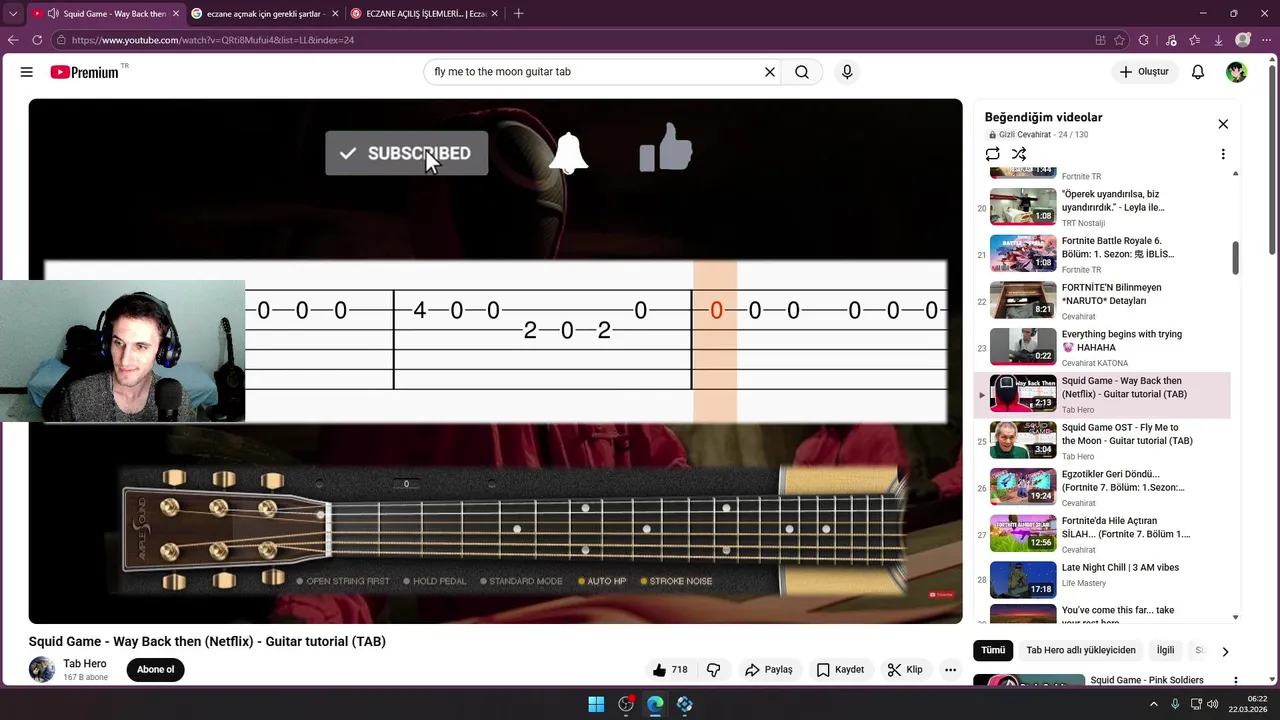1280x720 pixels.
Task: Open playlist video Egzotikler Geri Döndü
Action: 1102,488
